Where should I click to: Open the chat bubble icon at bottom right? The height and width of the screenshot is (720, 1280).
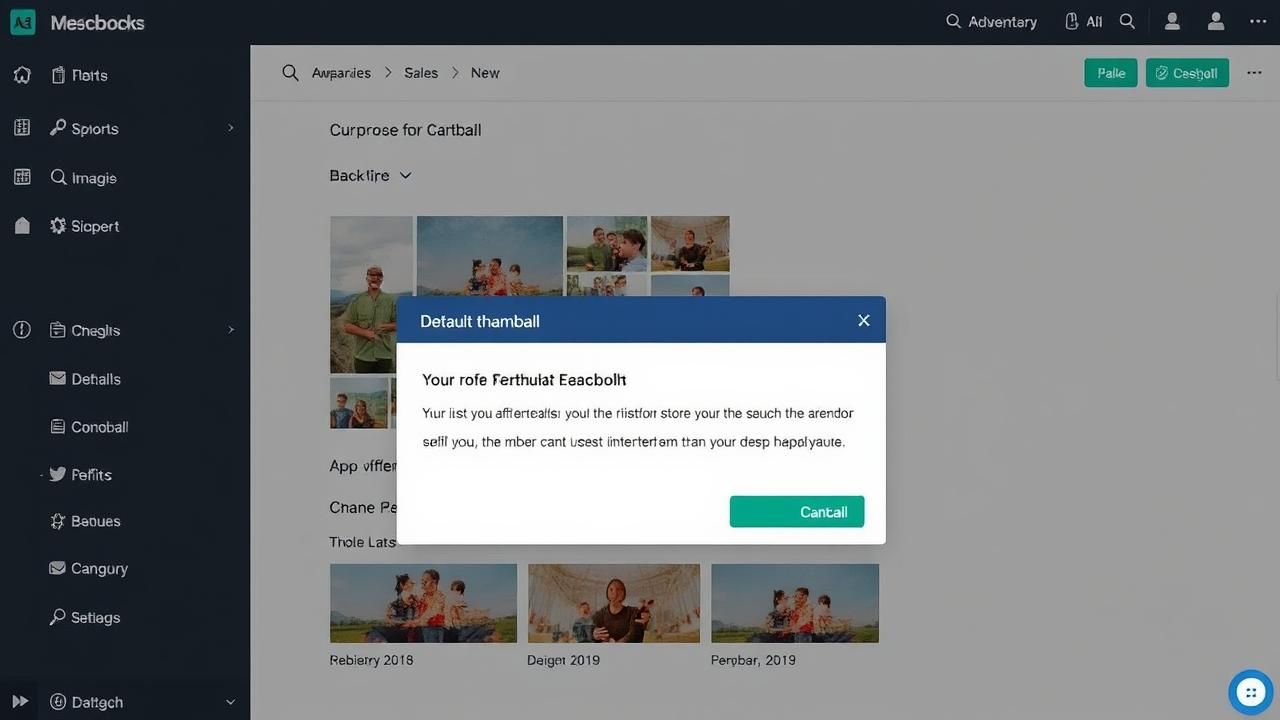1250,692
